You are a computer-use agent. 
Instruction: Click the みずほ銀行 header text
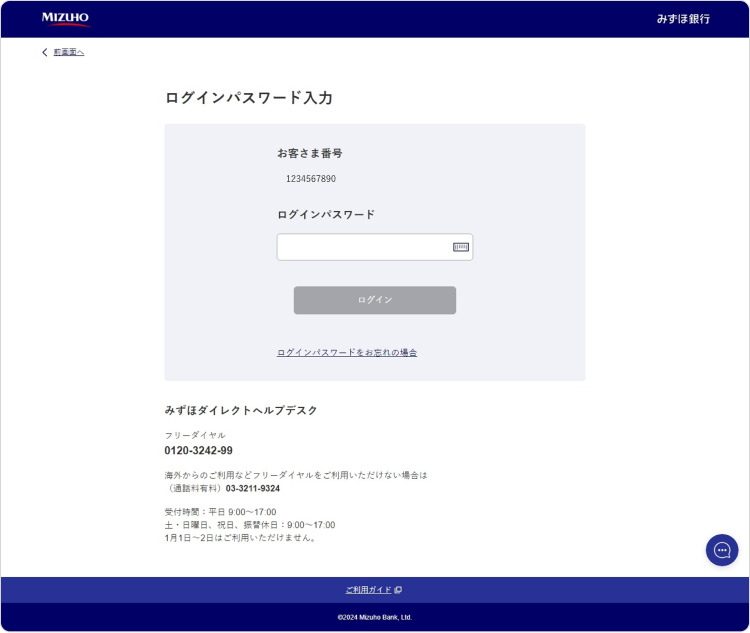tap(683, 19)
